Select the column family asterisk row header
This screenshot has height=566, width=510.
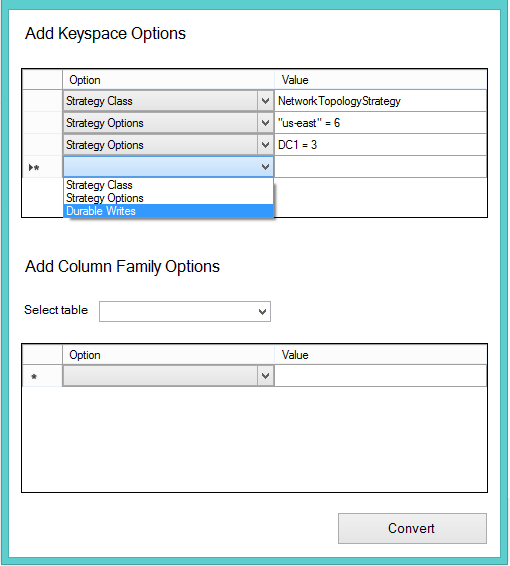(x=42, y=376)
